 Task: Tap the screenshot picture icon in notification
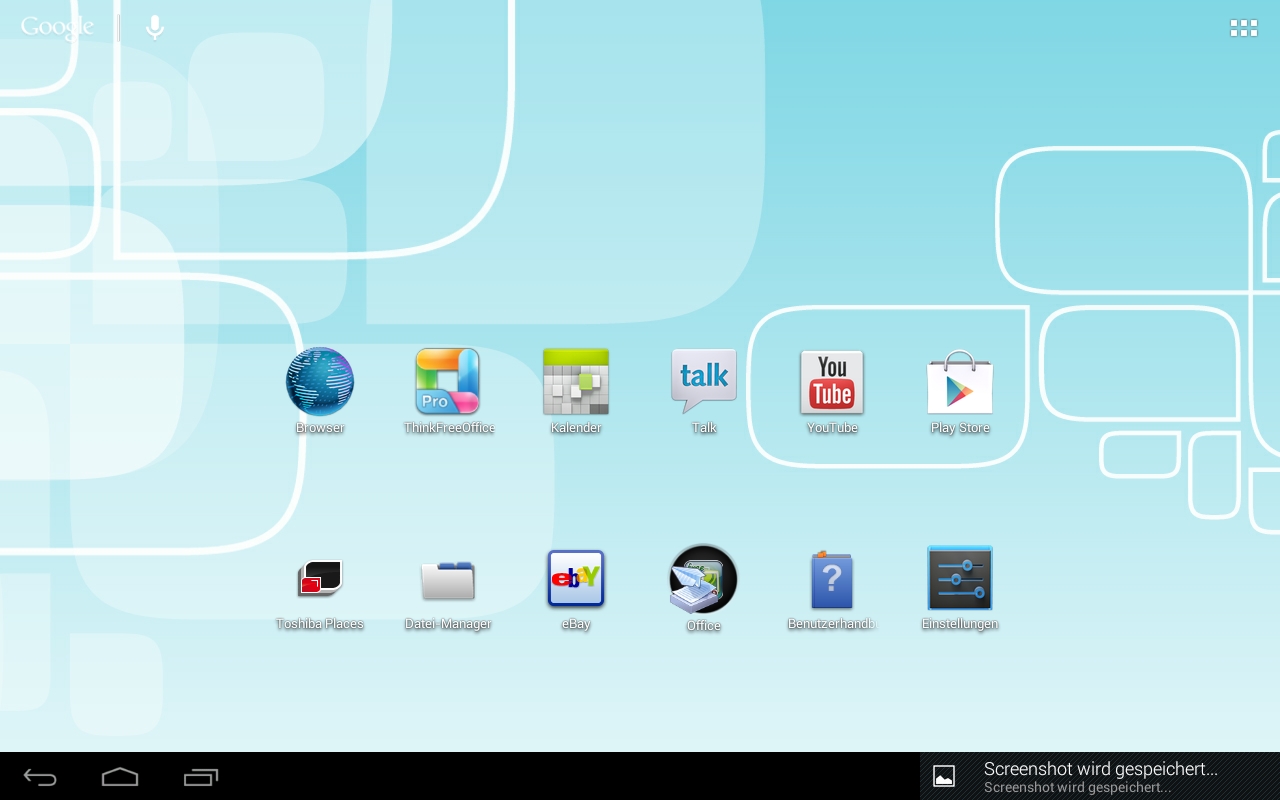944,776
